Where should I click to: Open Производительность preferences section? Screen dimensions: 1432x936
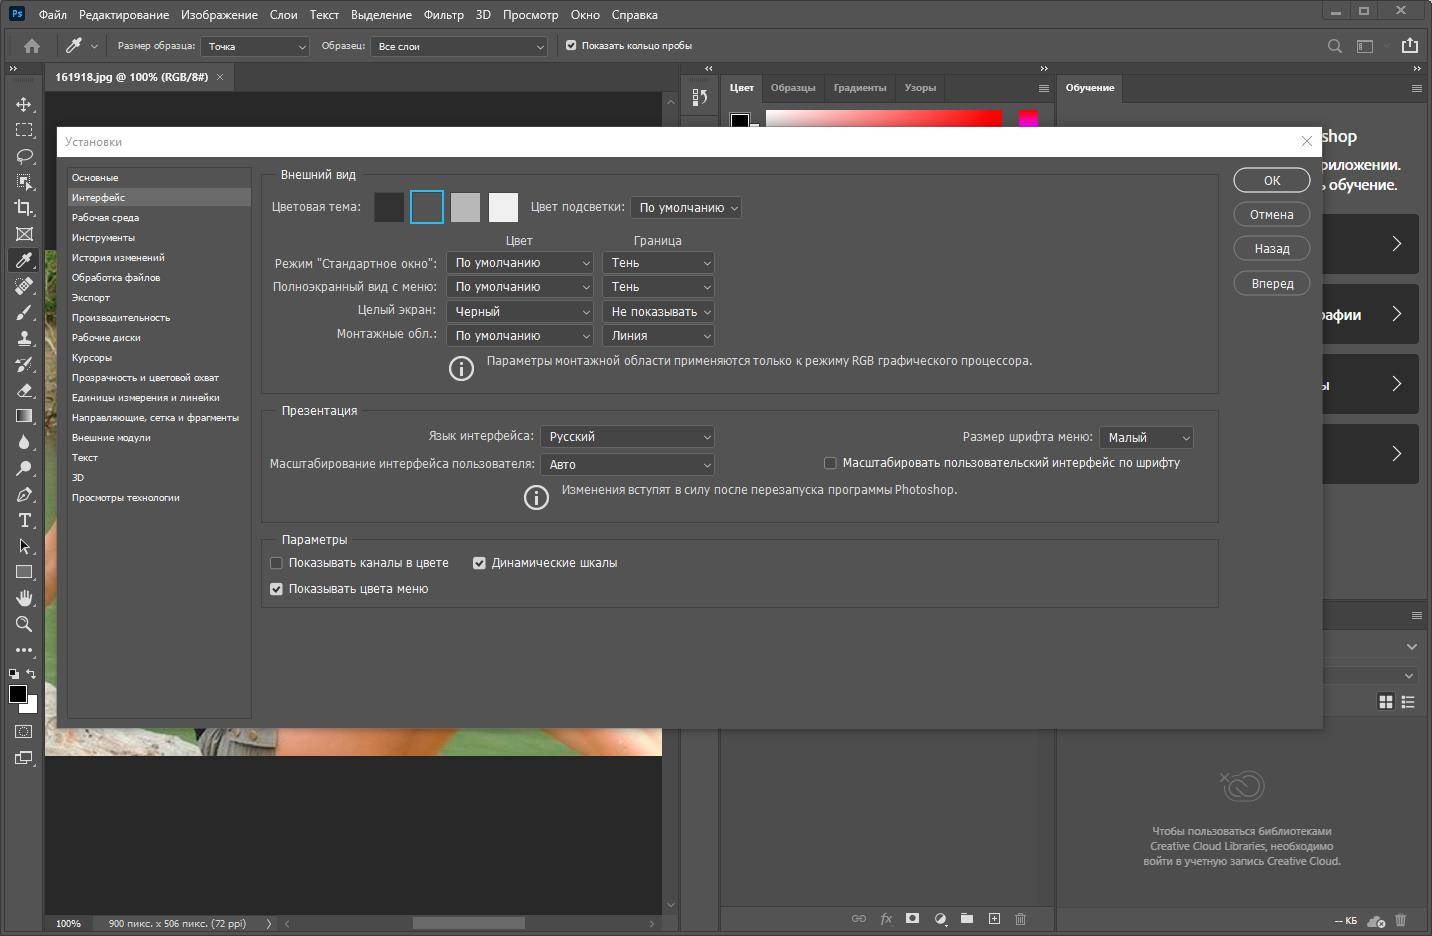(x=159, y=317)
